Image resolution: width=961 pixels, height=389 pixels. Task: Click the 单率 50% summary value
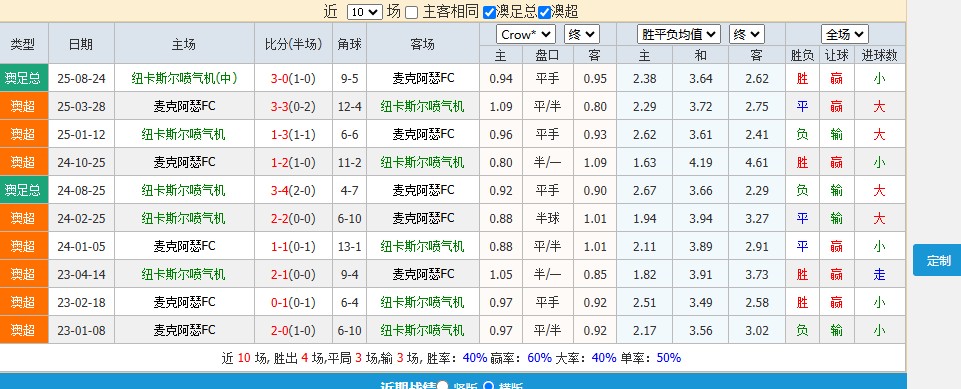pyautogui.click(x=668, y=358)
